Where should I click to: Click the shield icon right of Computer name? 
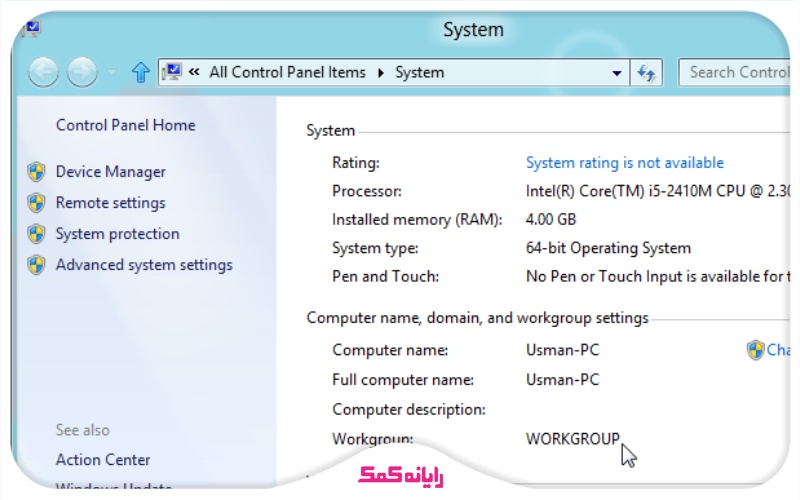[x=755, y=350]
